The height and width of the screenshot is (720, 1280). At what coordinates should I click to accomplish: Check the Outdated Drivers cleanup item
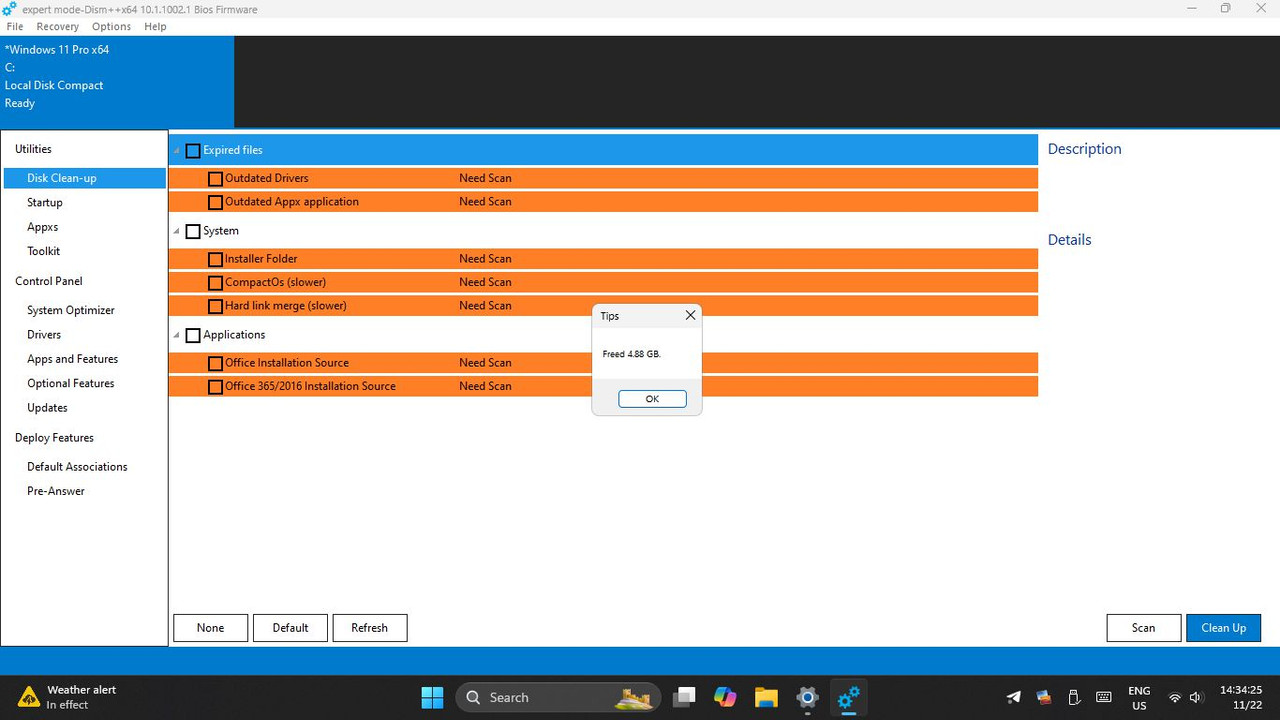pos(215,178)
